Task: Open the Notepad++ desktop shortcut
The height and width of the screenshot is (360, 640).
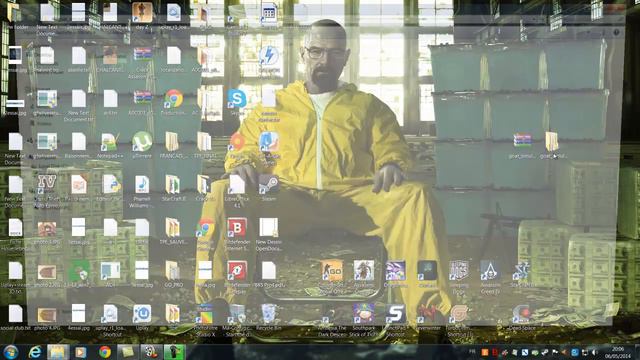Action: coord(110,142)
